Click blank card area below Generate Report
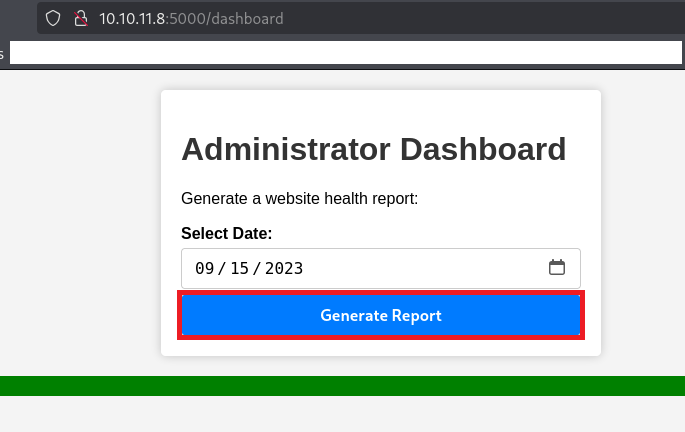 (x=380, y=347)
